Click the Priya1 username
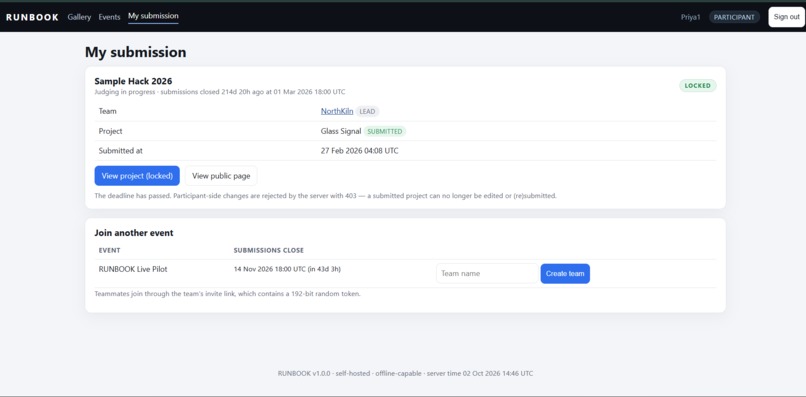 (690, 17)
